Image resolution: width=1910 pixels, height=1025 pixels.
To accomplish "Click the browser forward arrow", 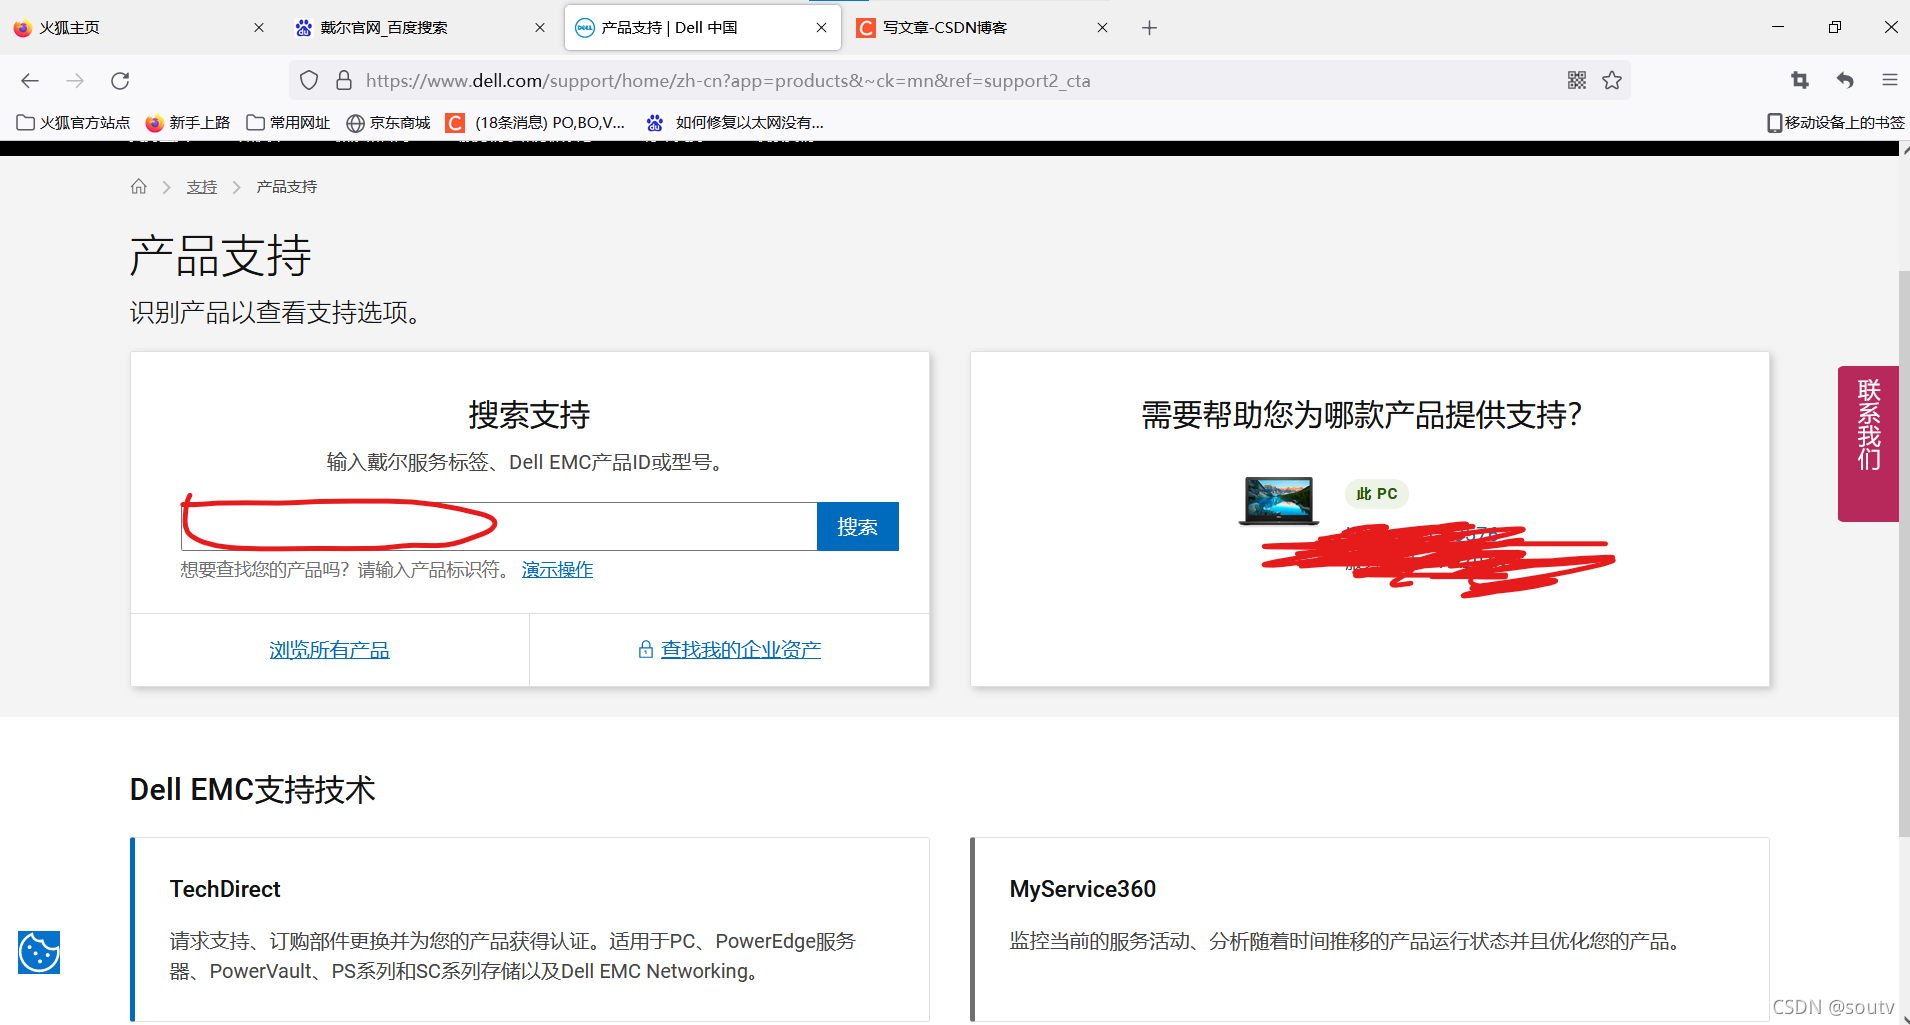I will 75,81.
